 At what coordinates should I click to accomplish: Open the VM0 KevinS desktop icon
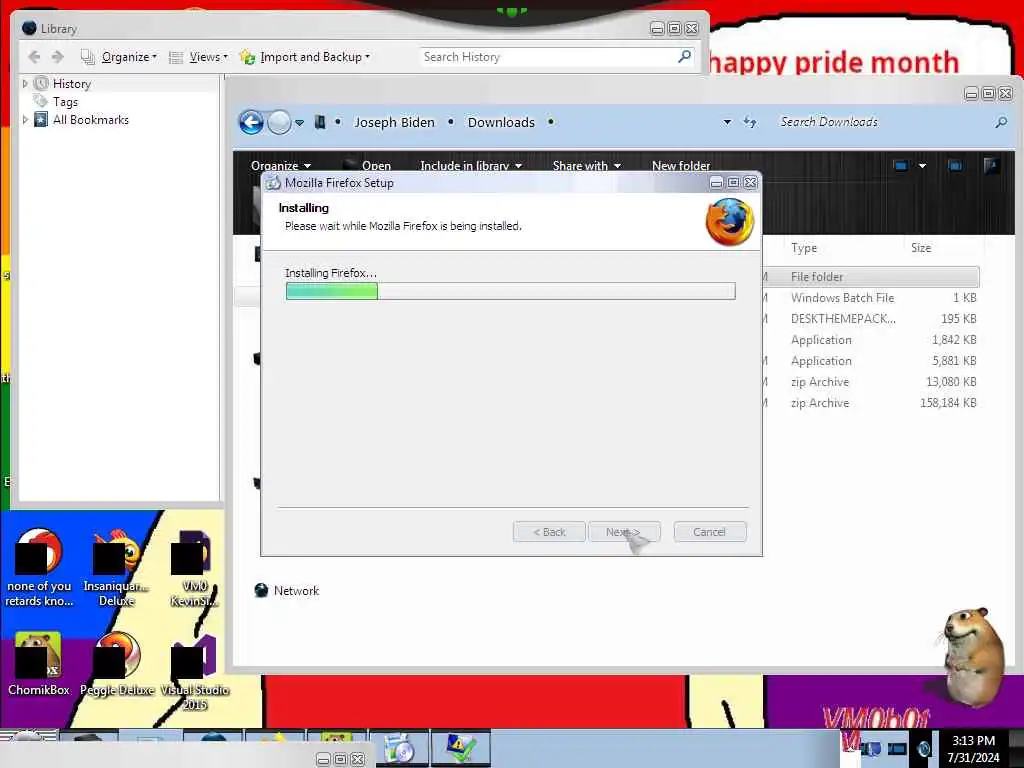pyautogui.click(x=194, y=568)
